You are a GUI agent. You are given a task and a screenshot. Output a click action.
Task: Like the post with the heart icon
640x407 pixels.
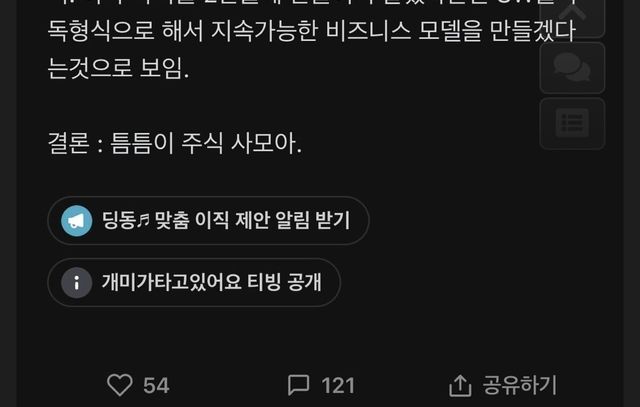click(120, 385)
